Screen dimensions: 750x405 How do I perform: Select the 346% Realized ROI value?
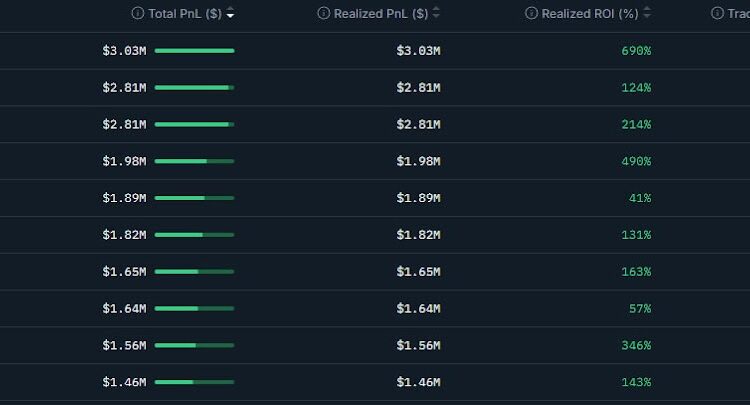click(637, 345)
